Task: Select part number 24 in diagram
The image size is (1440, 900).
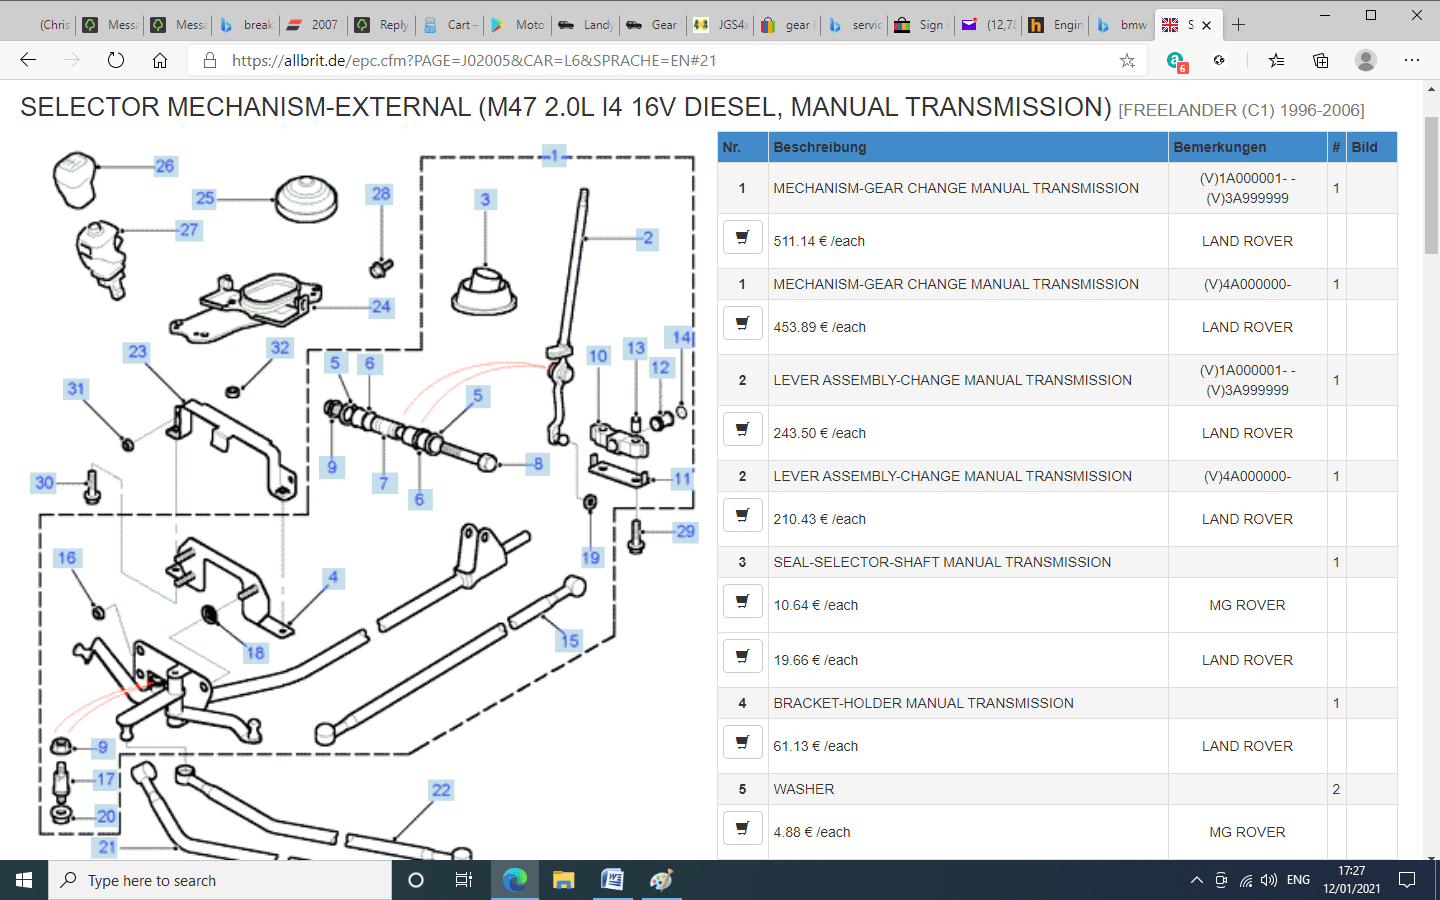Action: click(381, 307)
